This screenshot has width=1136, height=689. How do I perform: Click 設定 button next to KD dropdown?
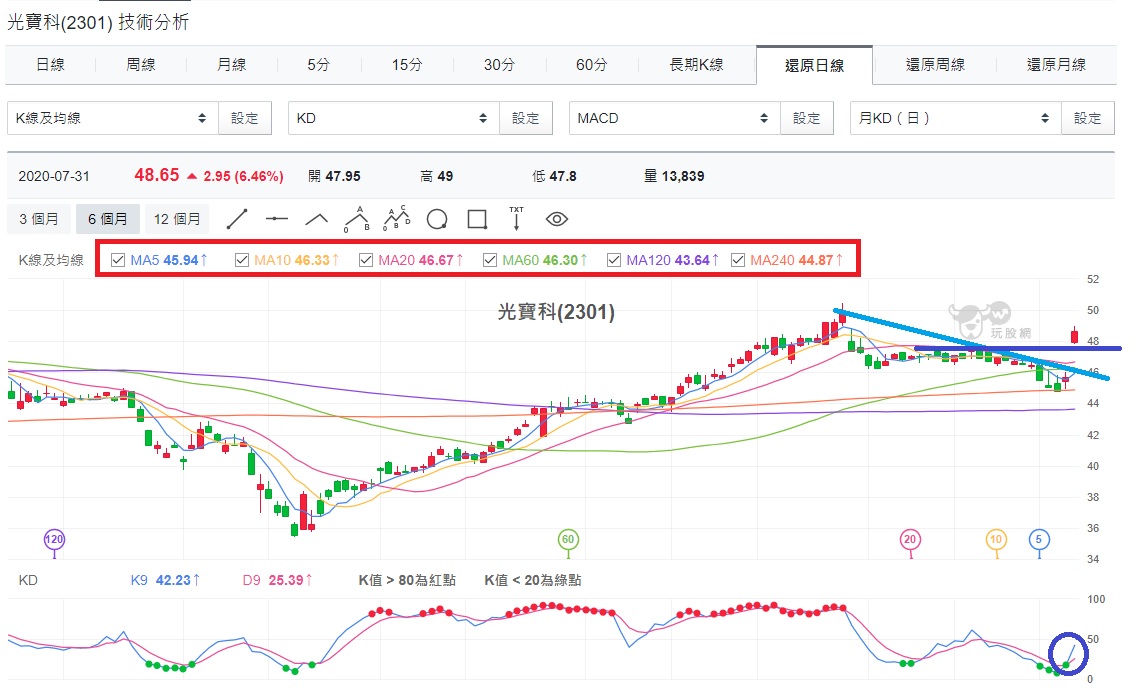pos(526,118)
